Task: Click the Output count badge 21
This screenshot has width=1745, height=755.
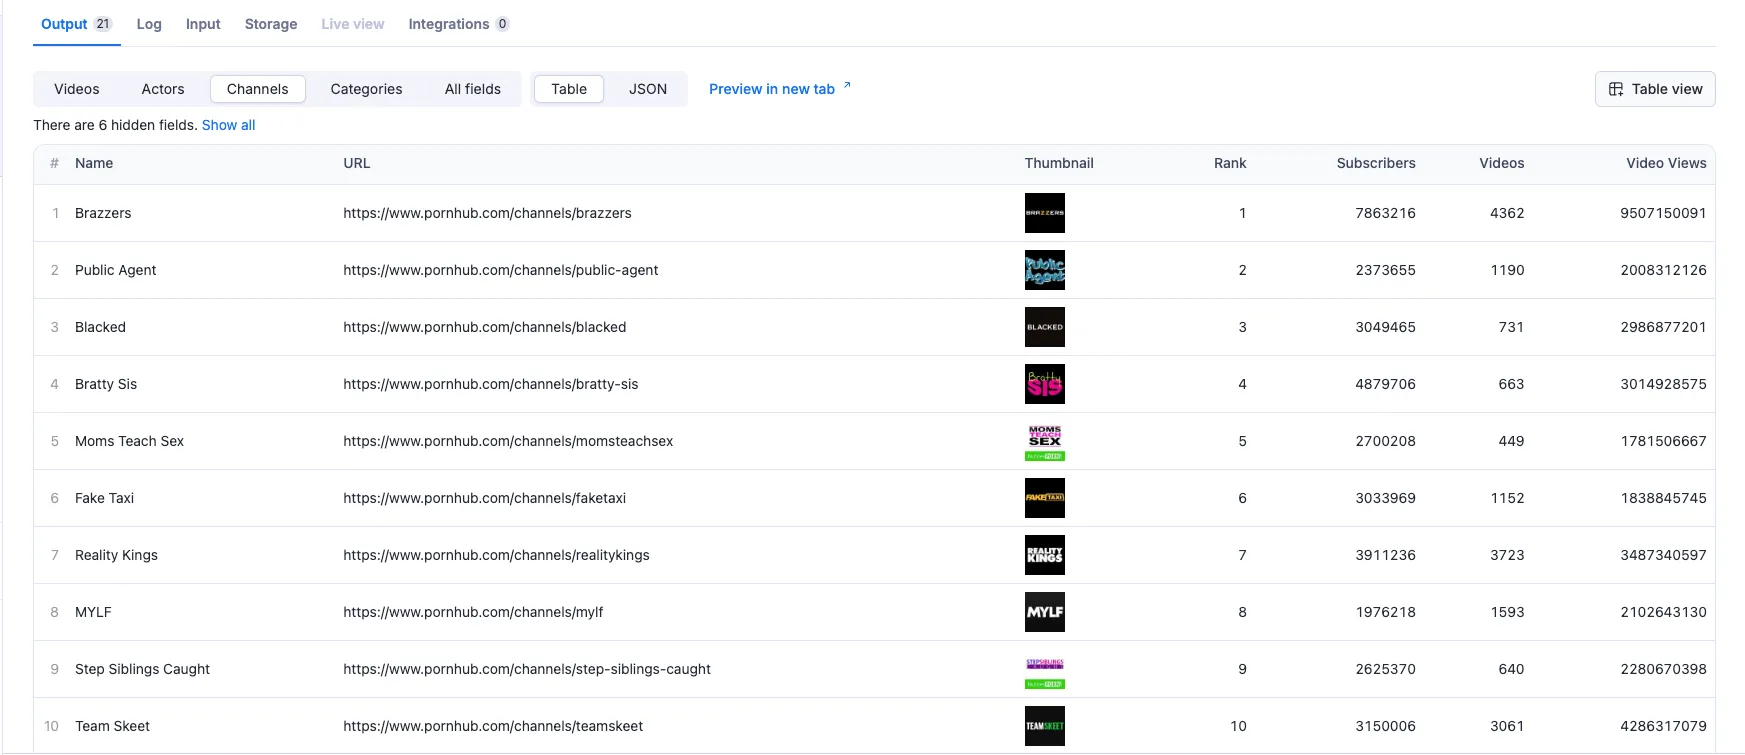Action: (x=103, y=24)
